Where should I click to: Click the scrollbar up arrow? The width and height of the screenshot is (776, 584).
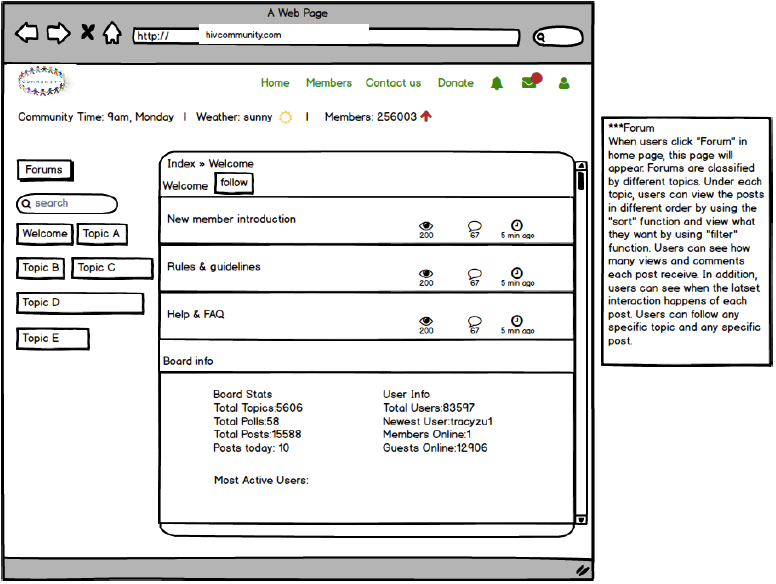pyautogui.click(x=581, y=166)
